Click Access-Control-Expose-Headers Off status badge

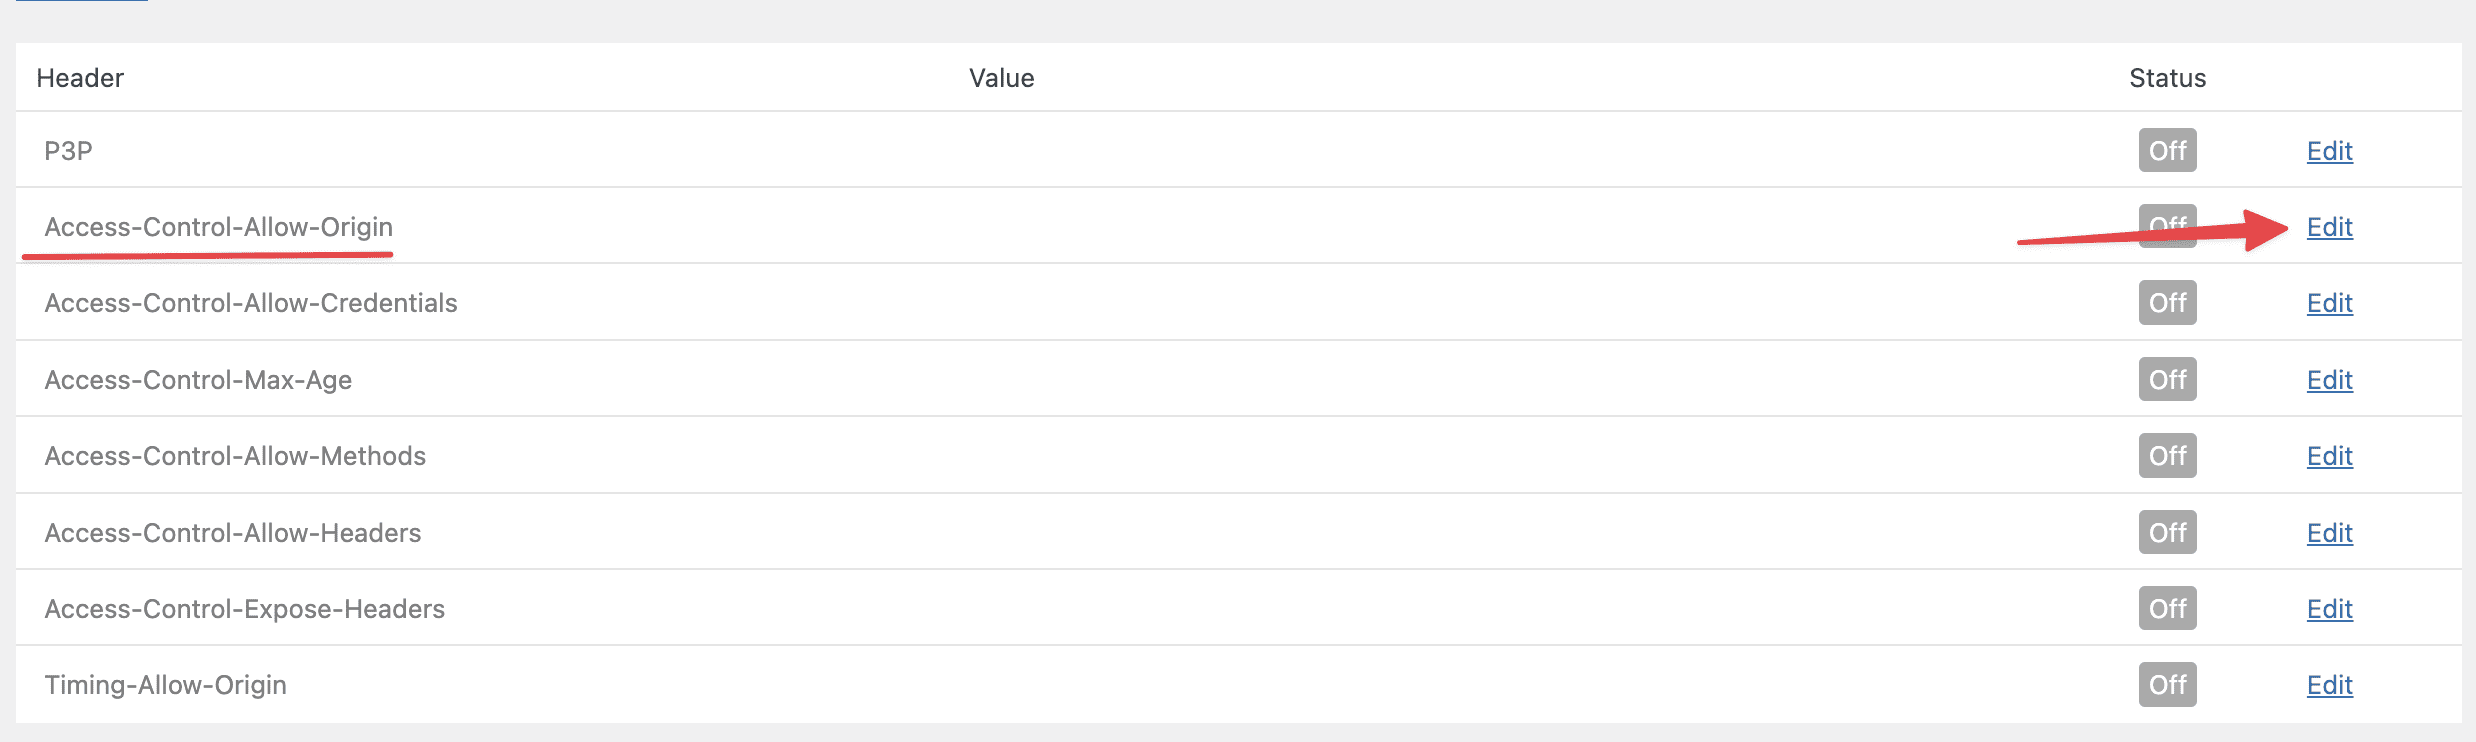tap(2167, 609)
